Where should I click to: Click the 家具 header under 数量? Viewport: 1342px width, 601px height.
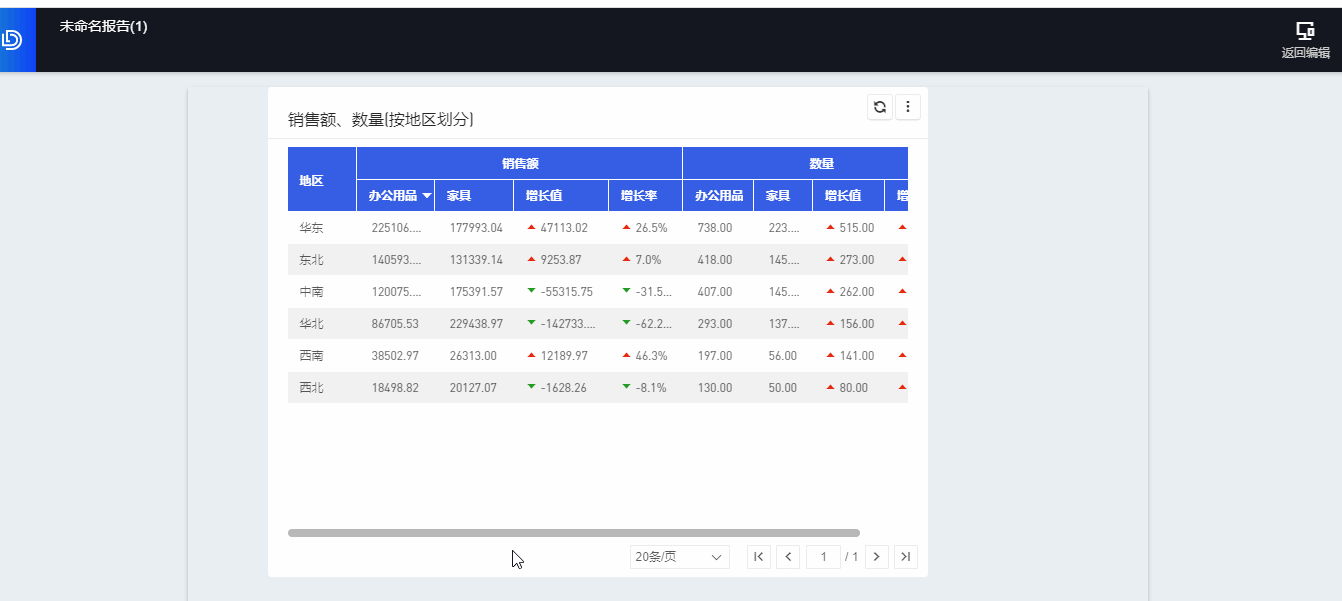coord(783,196)
